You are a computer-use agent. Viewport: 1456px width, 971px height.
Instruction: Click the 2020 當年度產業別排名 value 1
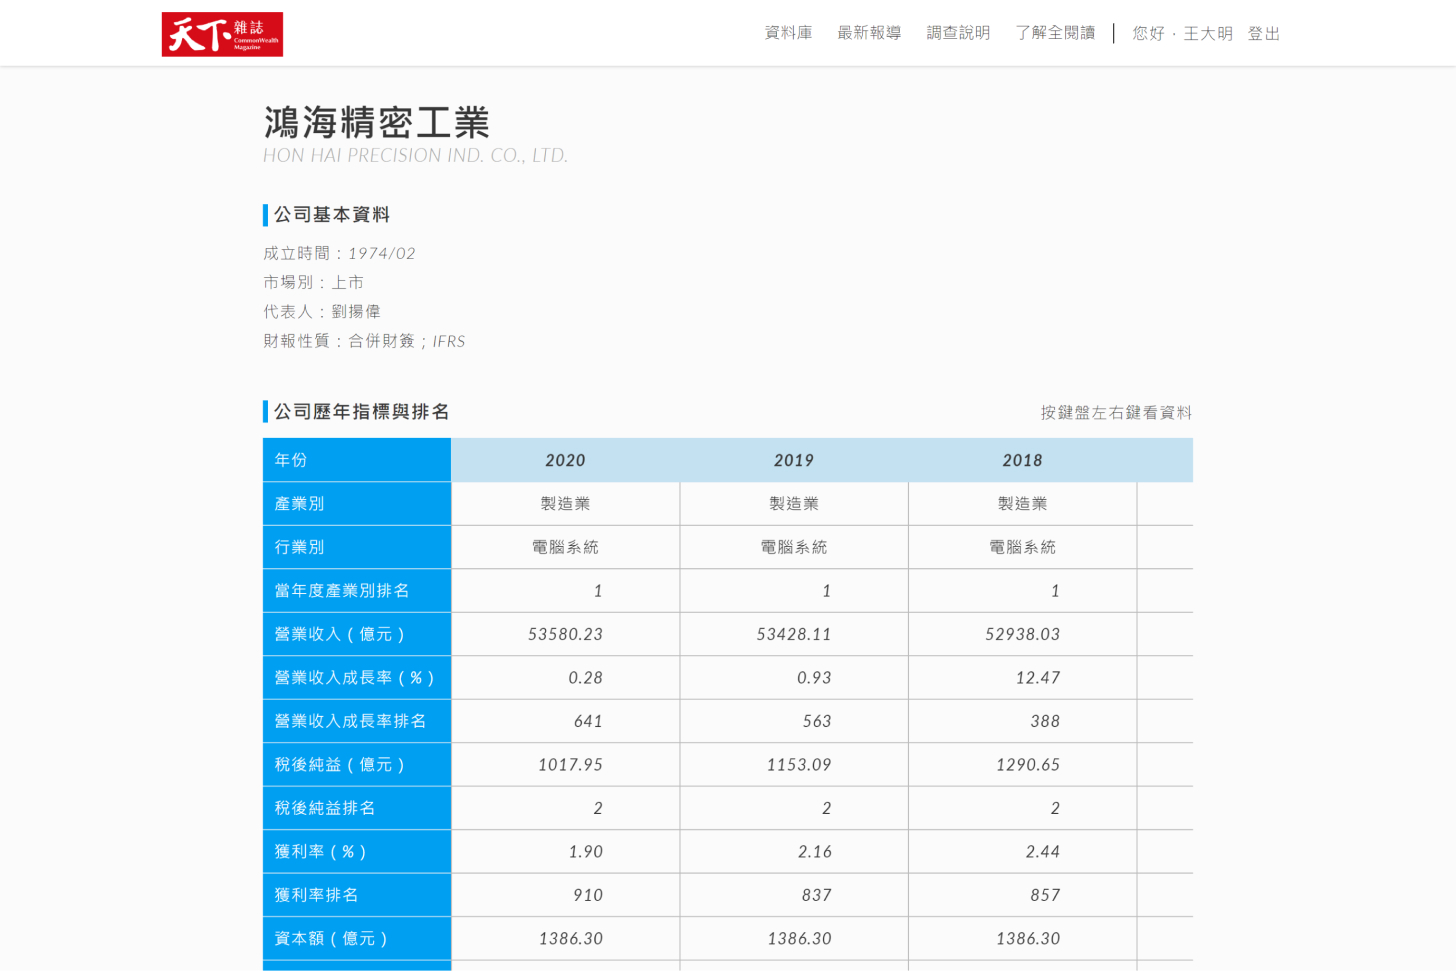pos(598,591)
